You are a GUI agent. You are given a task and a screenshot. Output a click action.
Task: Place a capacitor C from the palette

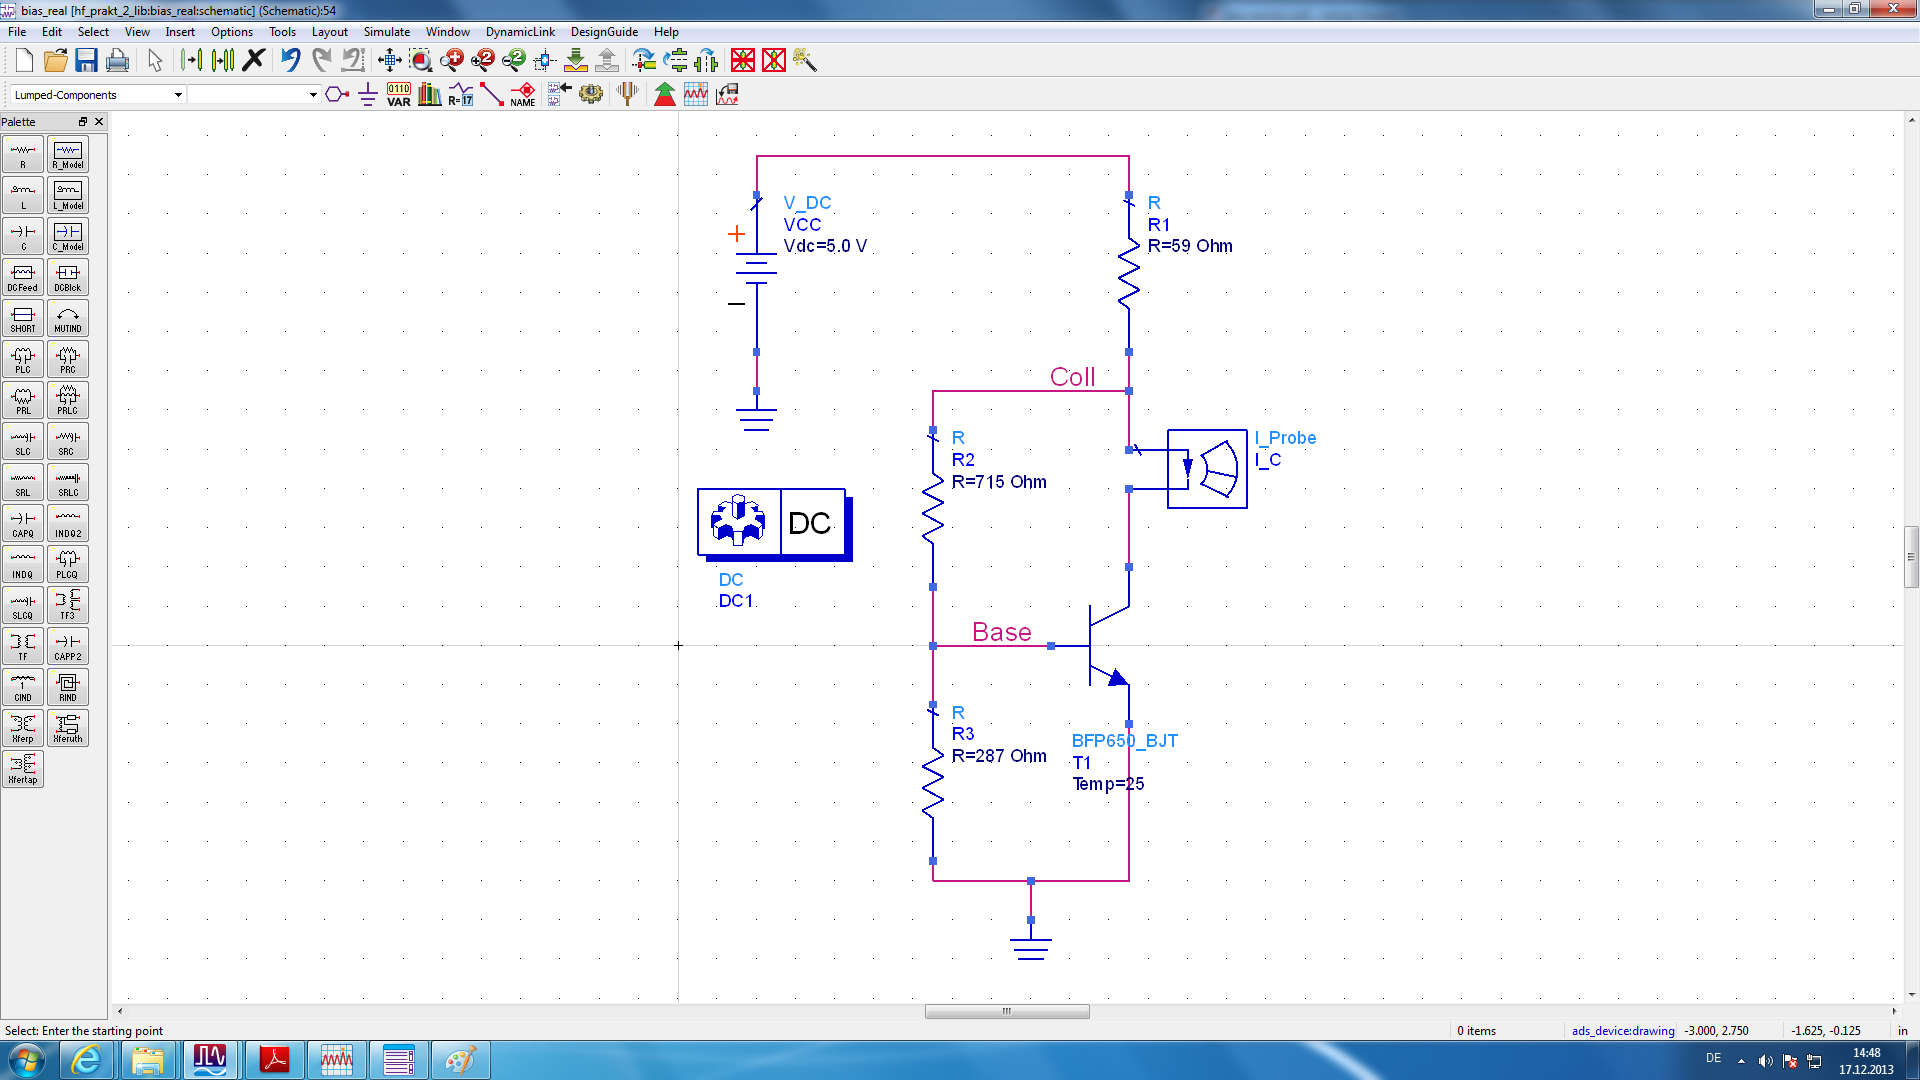22,236
